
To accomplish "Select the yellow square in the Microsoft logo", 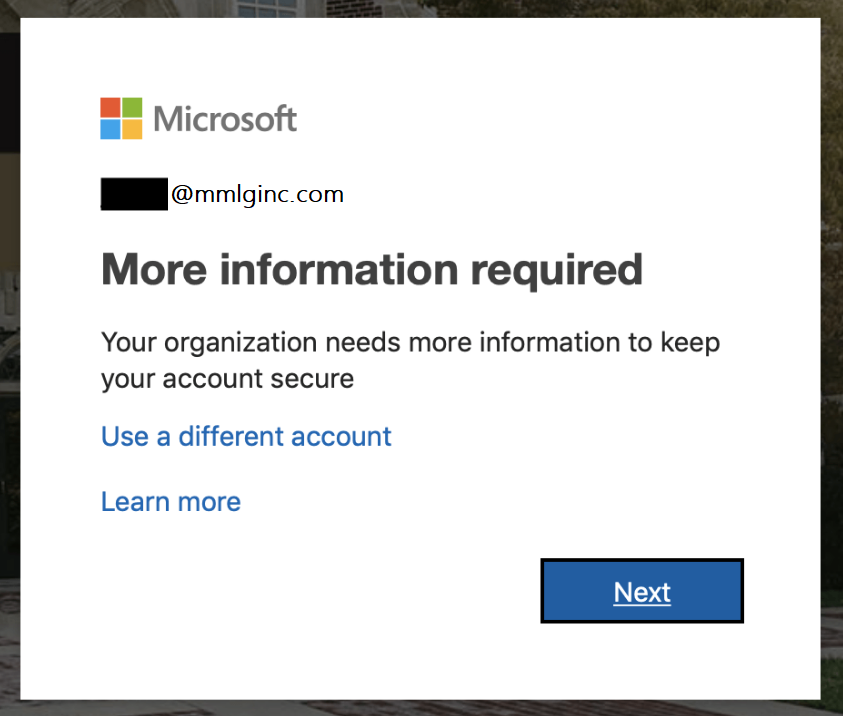I will 131,129.
